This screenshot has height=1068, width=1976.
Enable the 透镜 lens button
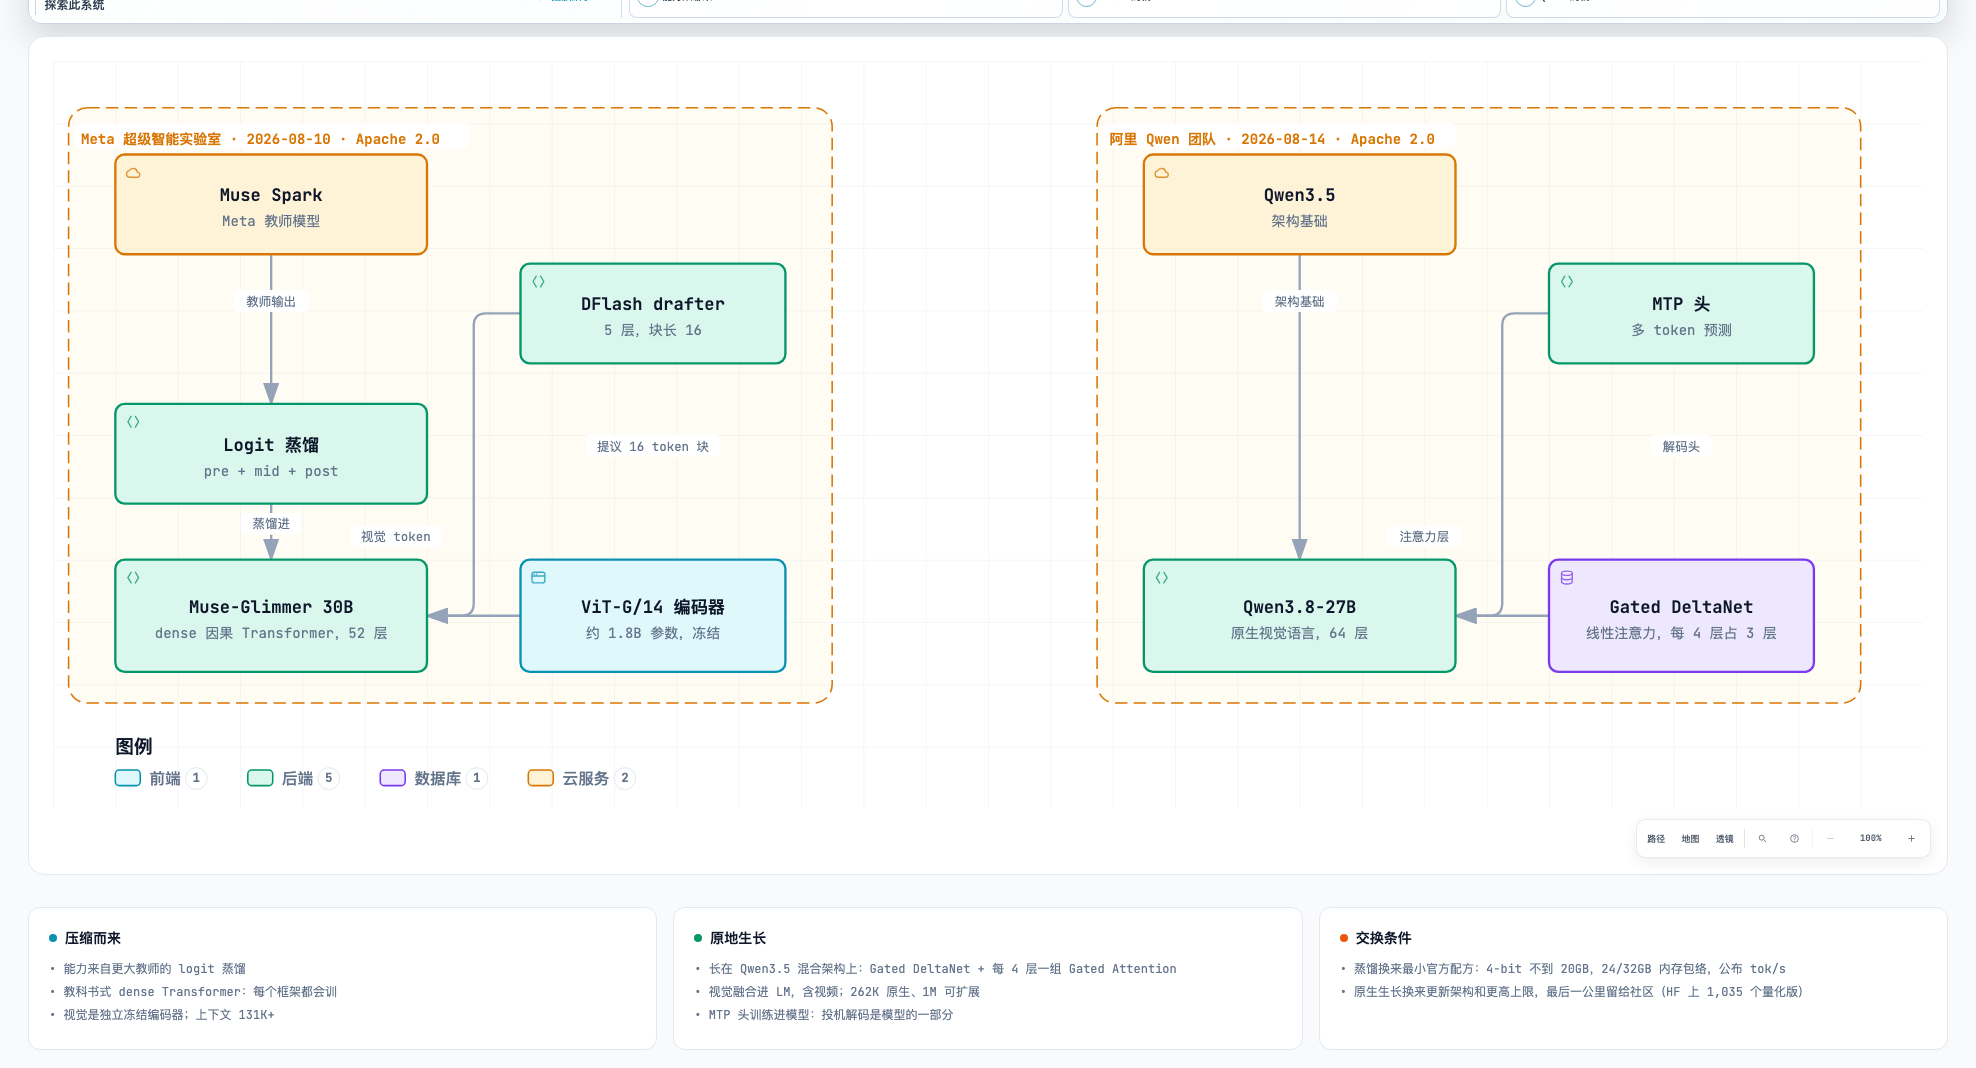point(1724,839)
